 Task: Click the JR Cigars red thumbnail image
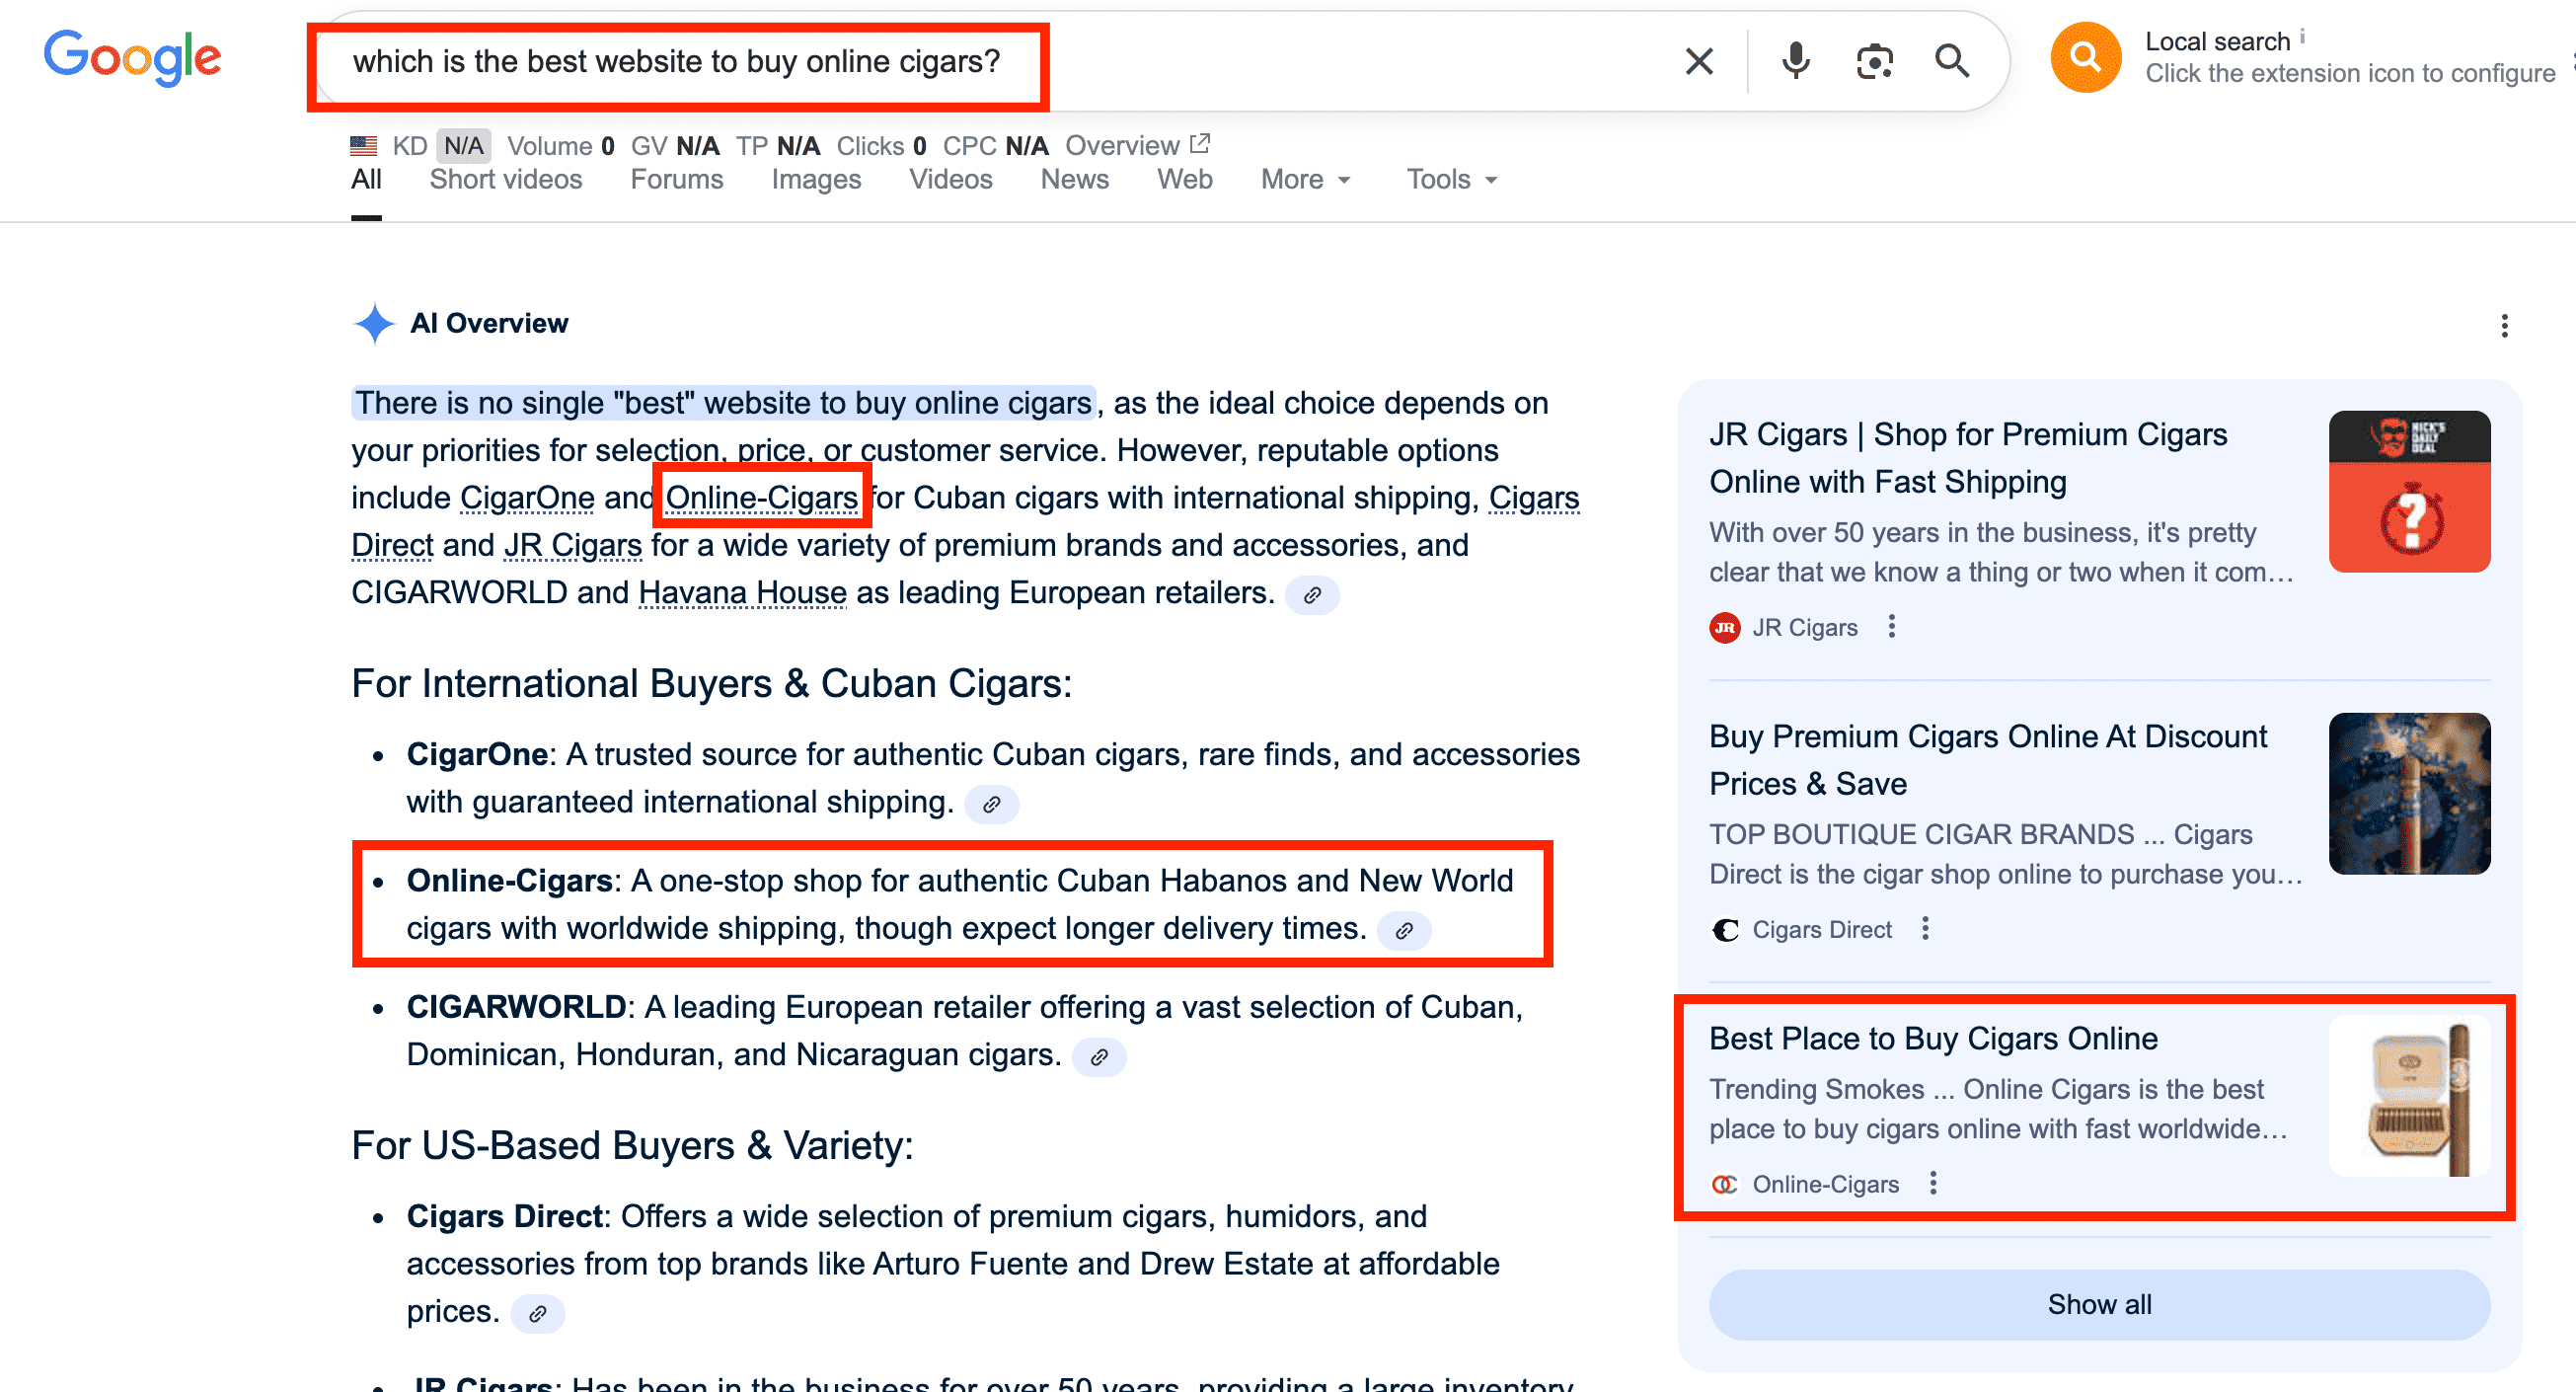[x=2409, y=492]
